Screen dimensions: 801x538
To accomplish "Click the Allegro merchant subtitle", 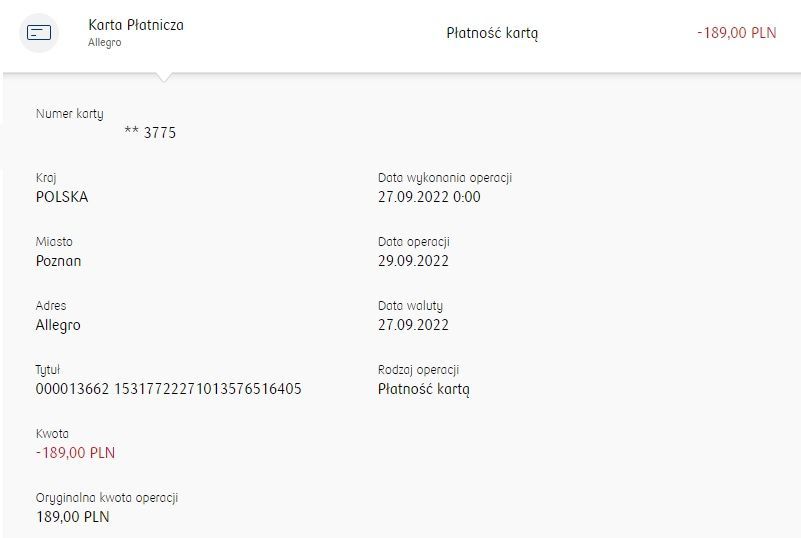I will [105, 42].
